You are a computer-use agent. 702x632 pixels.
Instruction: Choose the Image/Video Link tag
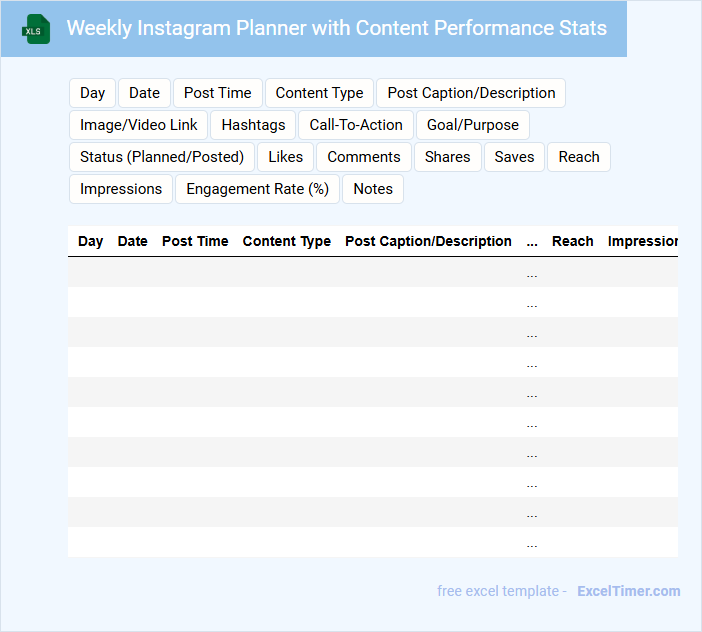(139, 125)
